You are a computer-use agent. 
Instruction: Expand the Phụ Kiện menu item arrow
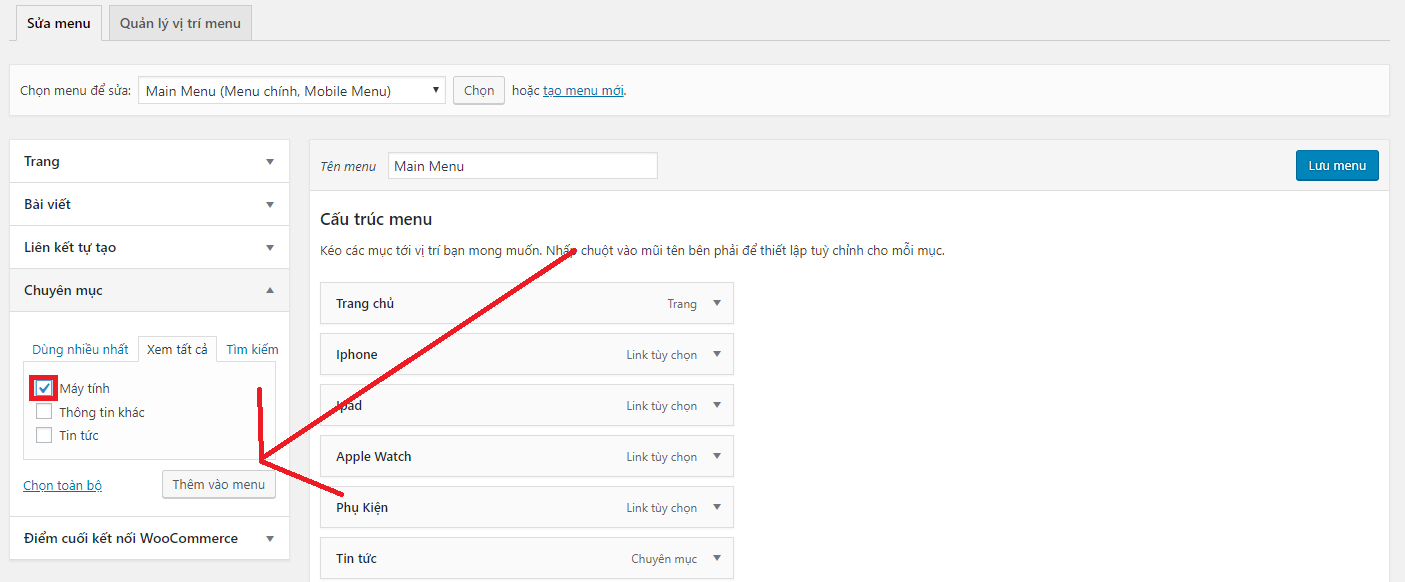coord(716,507)
